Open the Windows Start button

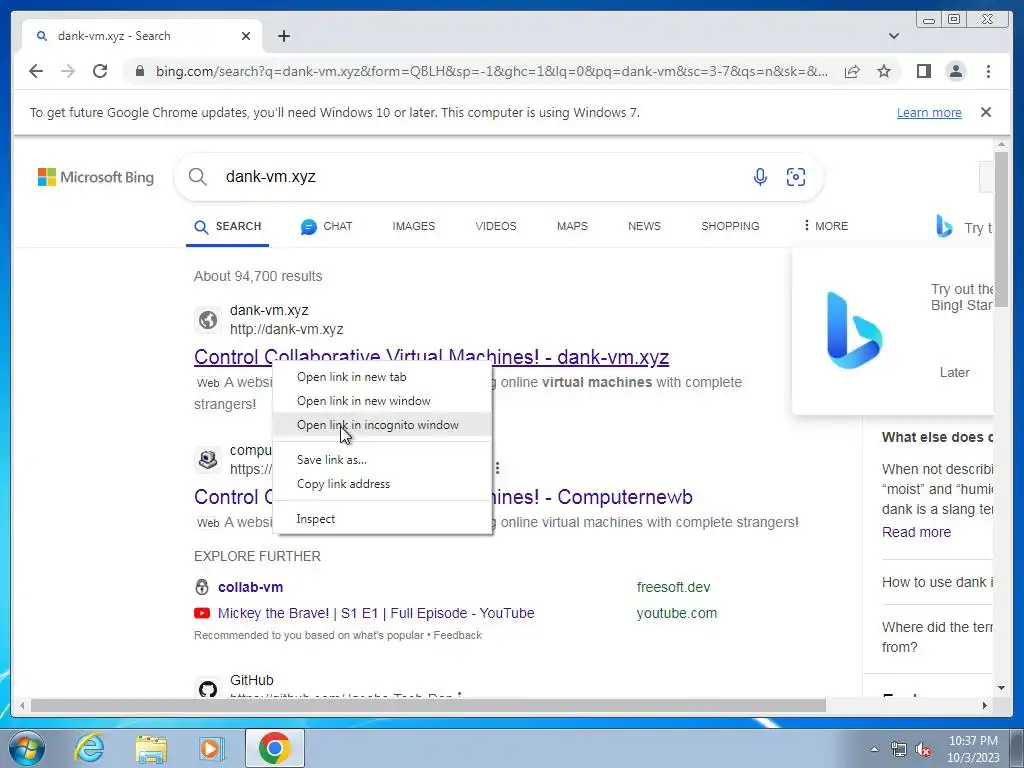[26, 748]
